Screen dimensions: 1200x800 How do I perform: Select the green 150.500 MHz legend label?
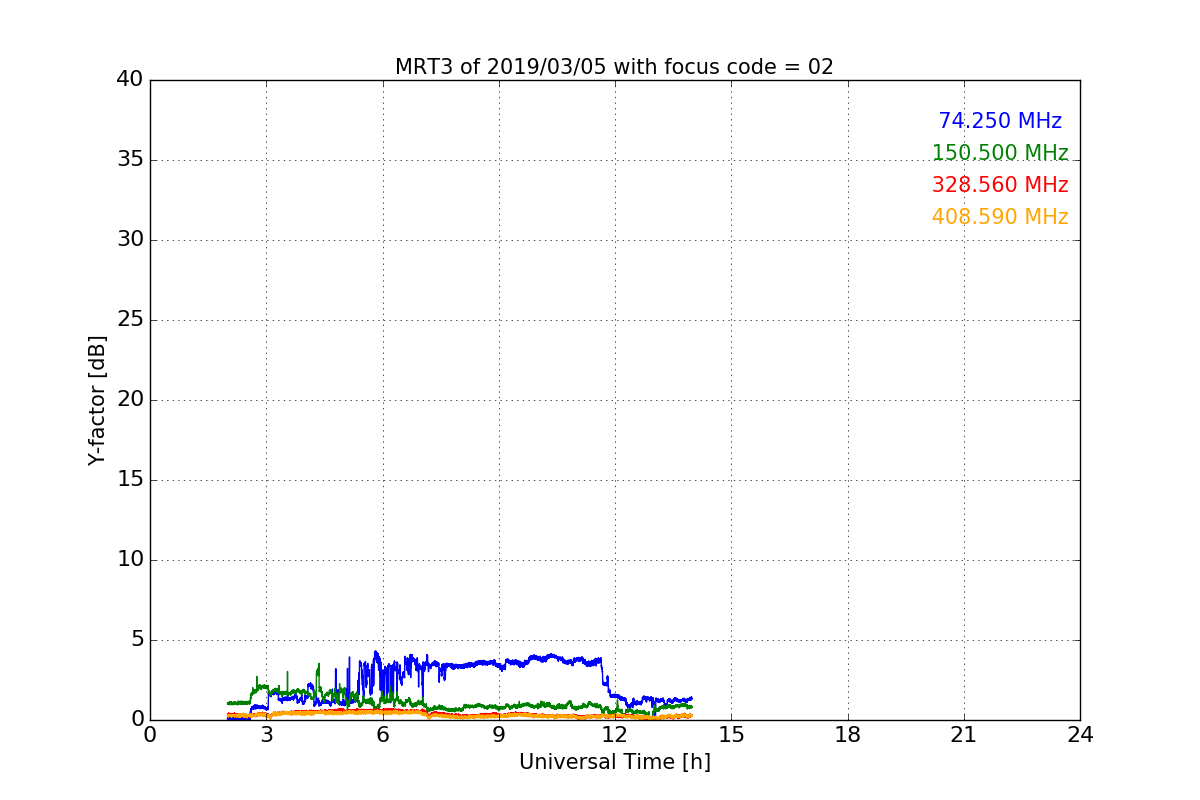pyautogui.click(x=1000, y=153)
